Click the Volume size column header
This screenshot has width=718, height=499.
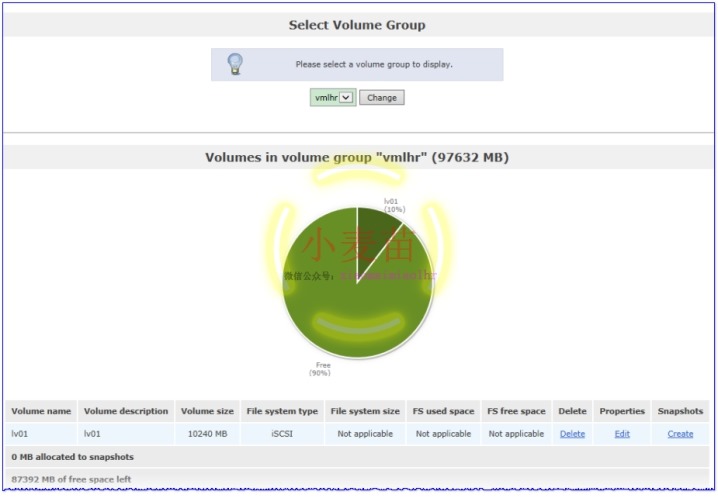(207, 411)
